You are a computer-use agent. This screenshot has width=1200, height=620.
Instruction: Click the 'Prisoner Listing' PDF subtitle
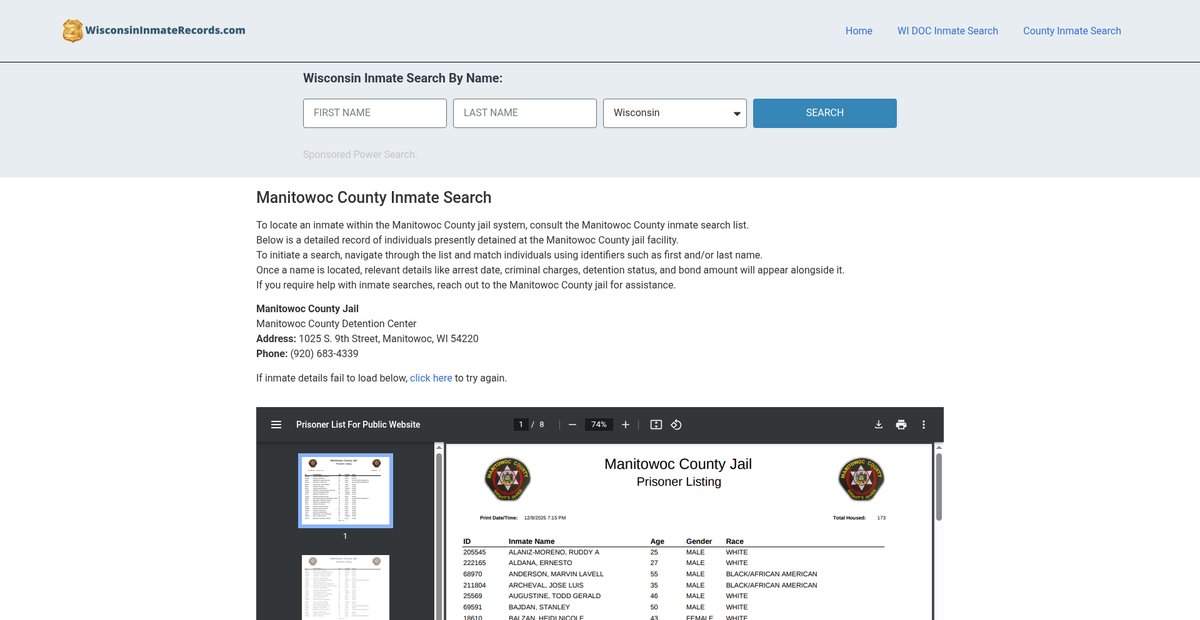[x=679, y=482]
